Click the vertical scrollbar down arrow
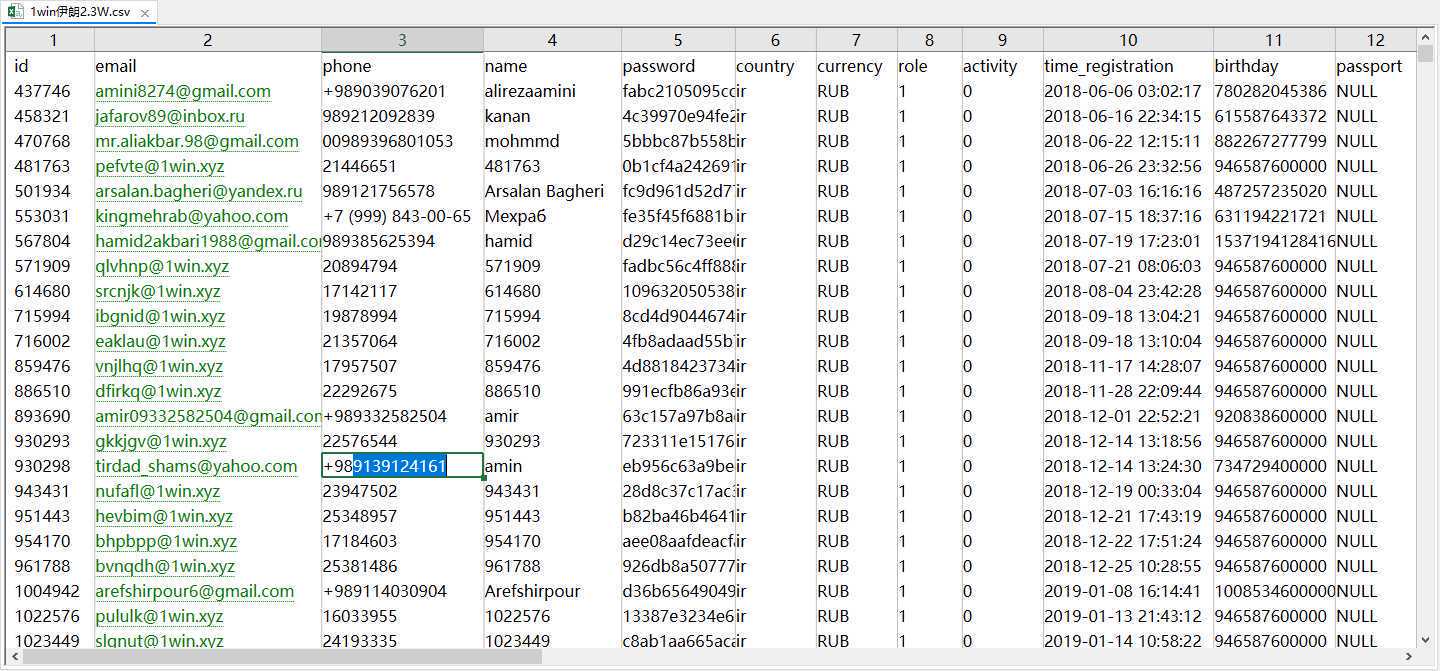This screenshot has height=671, width=1440. click(1425, 639)
